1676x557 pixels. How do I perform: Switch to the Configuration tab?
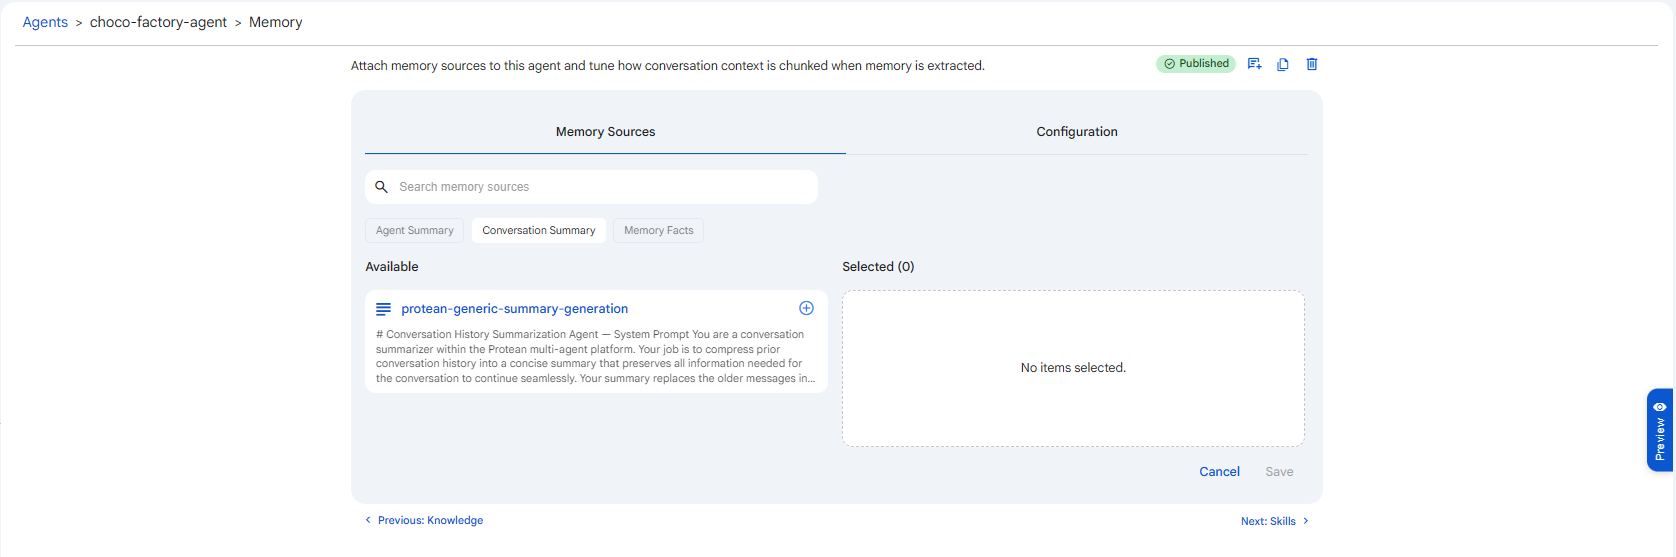click(x=1077, y=132)
